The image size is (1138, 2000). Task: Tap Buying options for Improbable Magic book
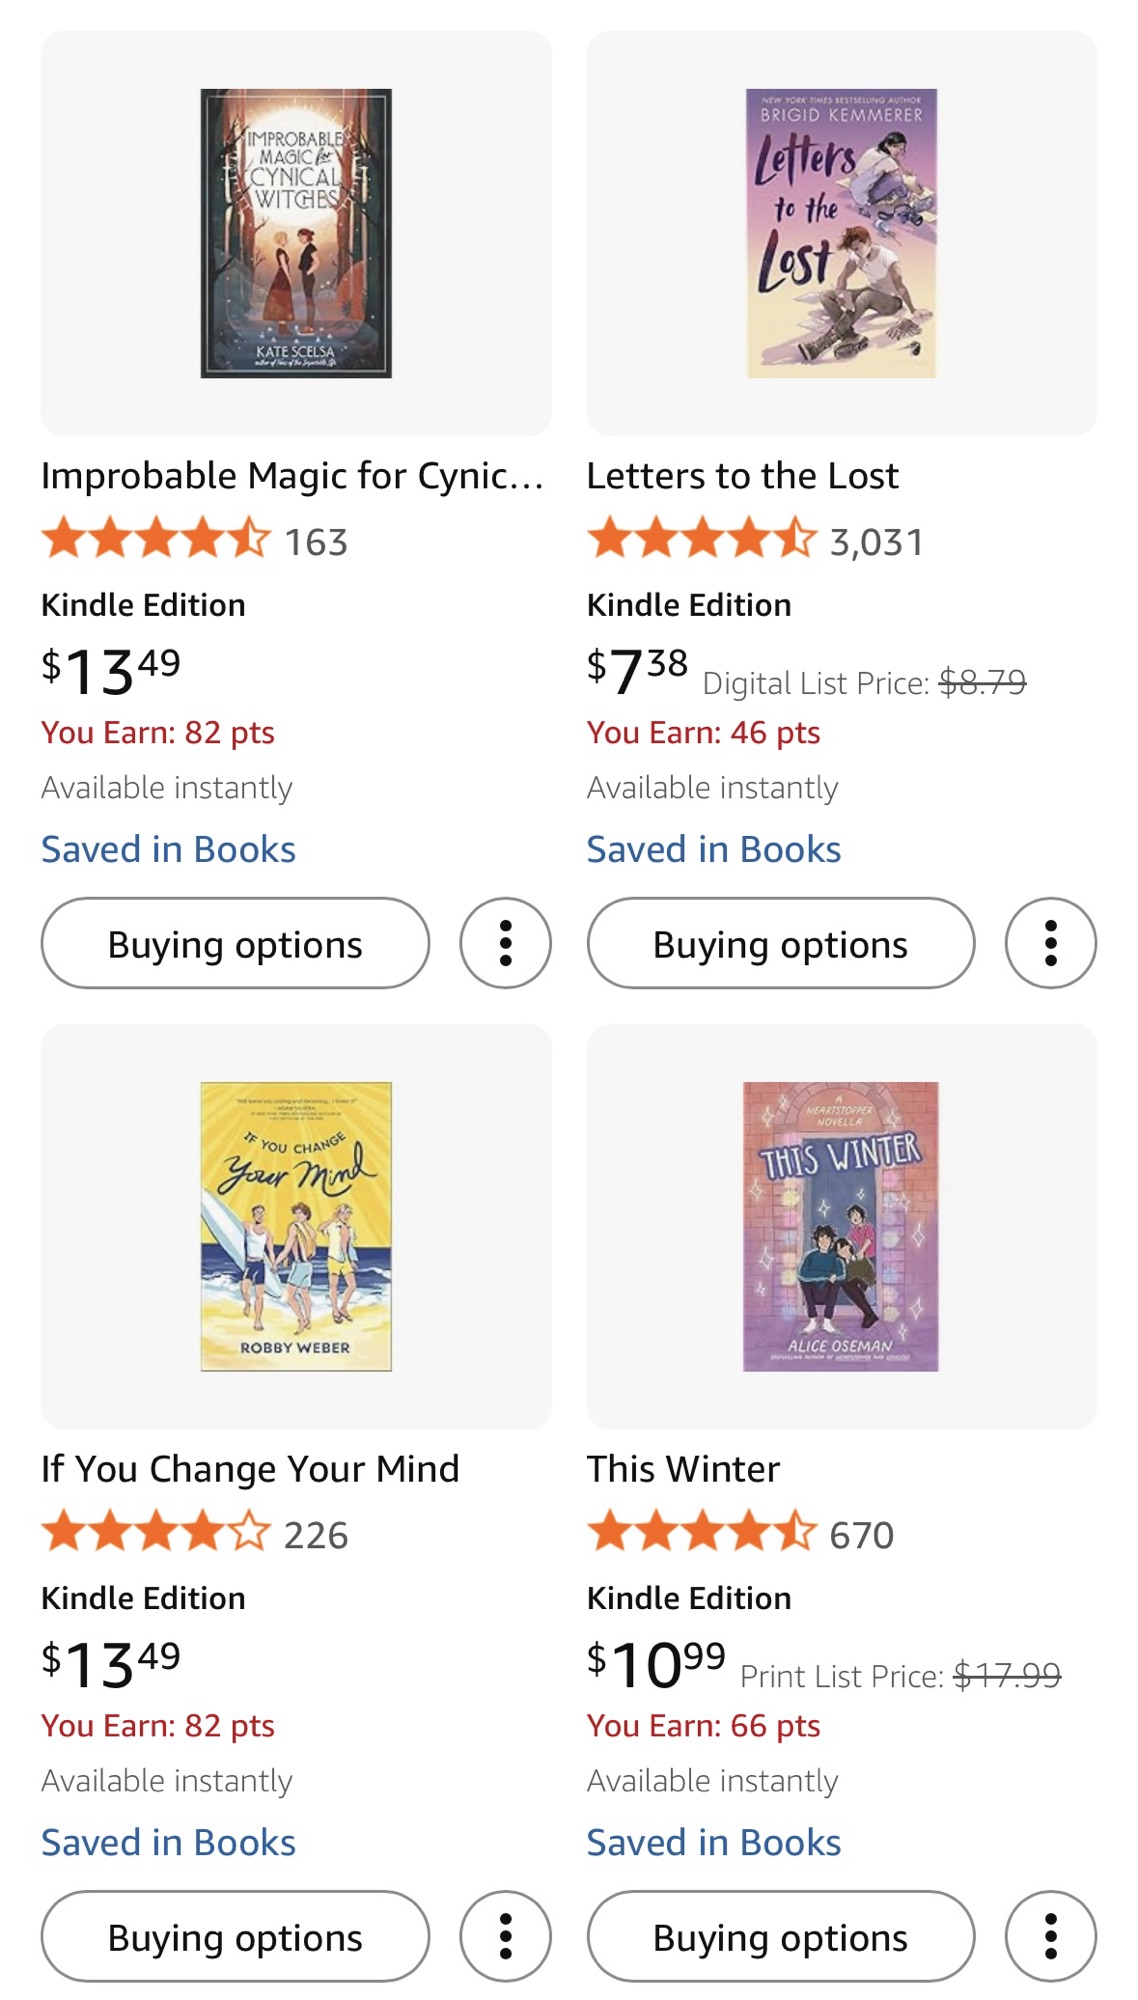(235, 944)
